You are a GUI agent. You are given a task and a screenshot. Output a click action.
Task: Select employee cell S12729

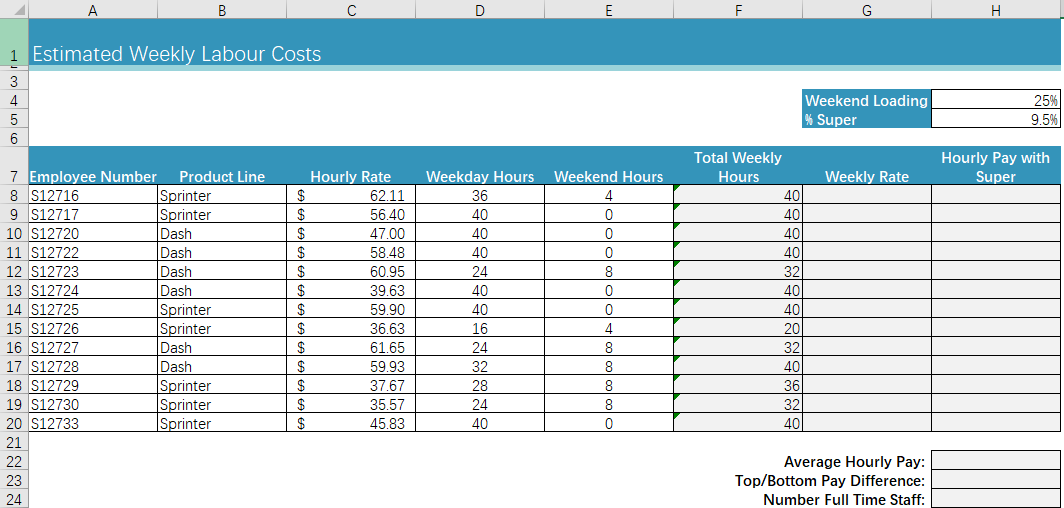click(x=93, y=385)
